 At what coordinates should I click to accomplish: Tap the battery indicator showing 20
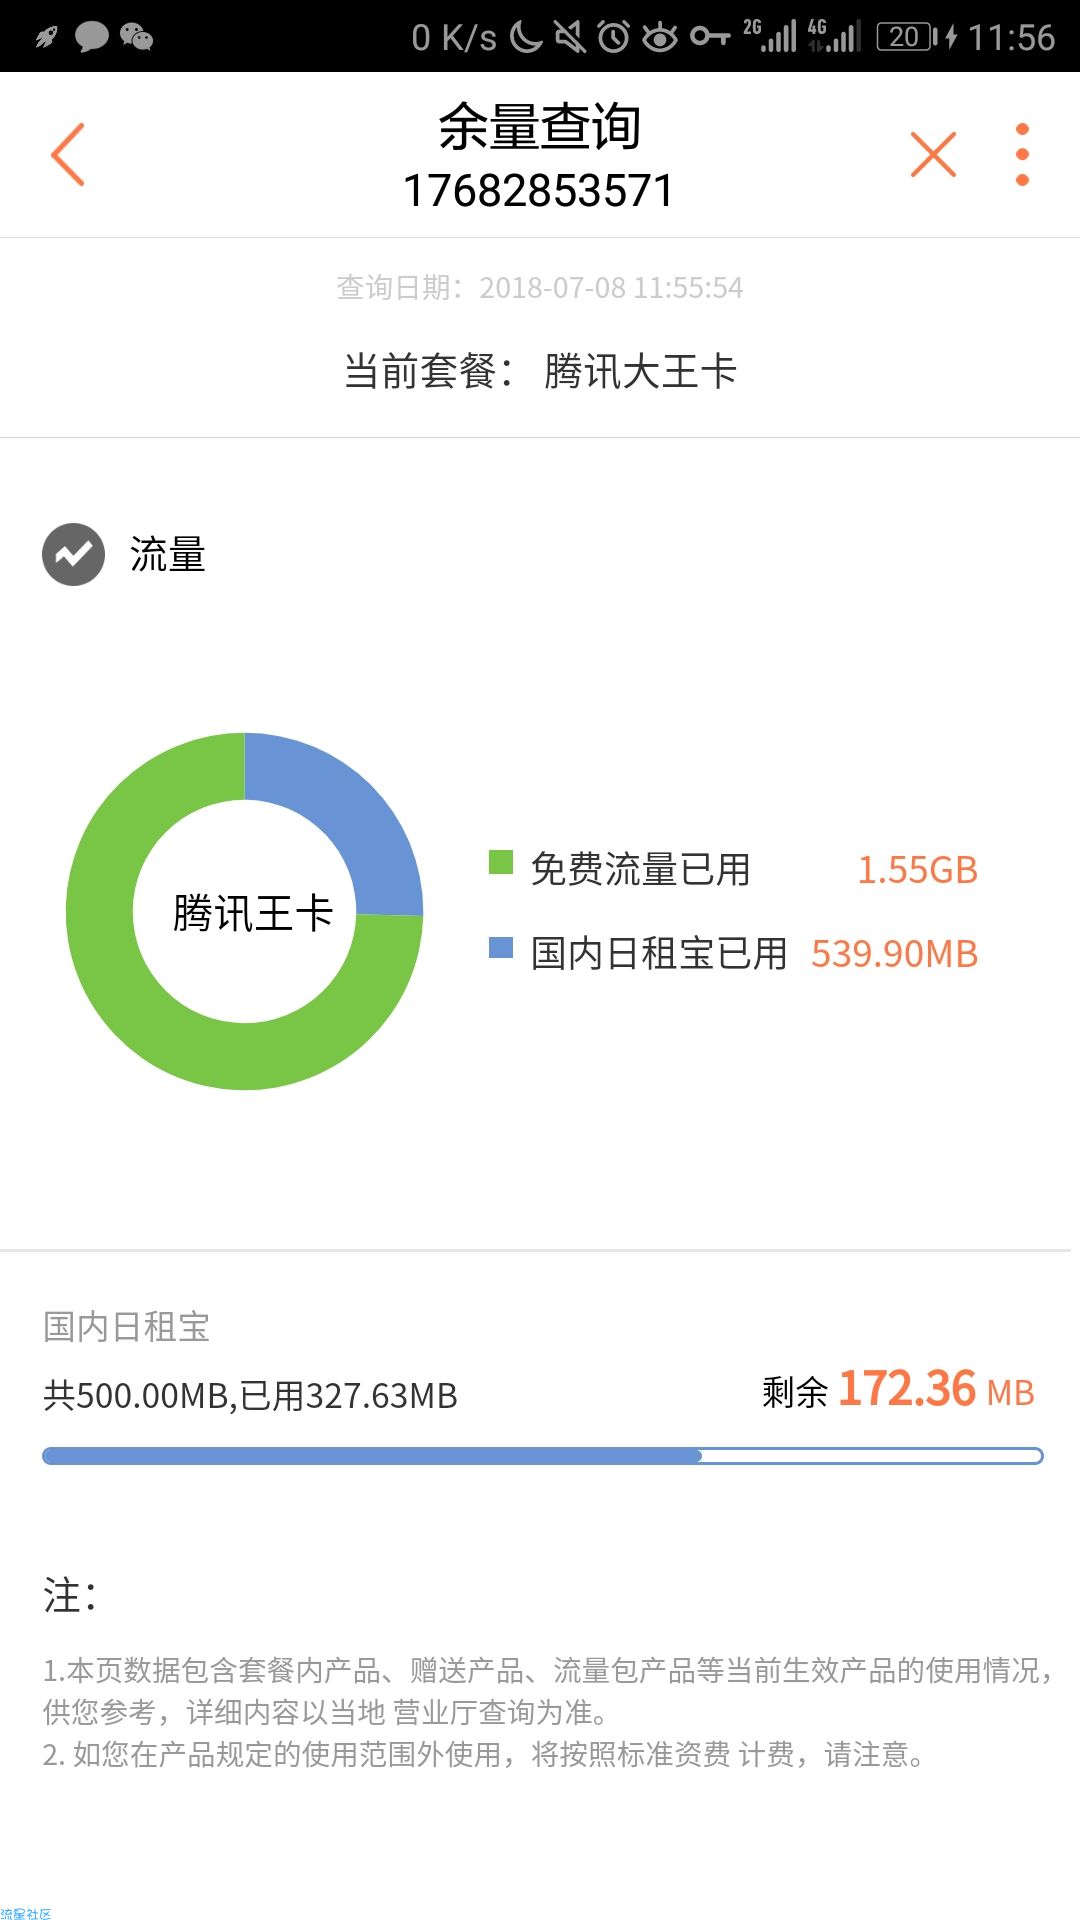tap(907, 37)
